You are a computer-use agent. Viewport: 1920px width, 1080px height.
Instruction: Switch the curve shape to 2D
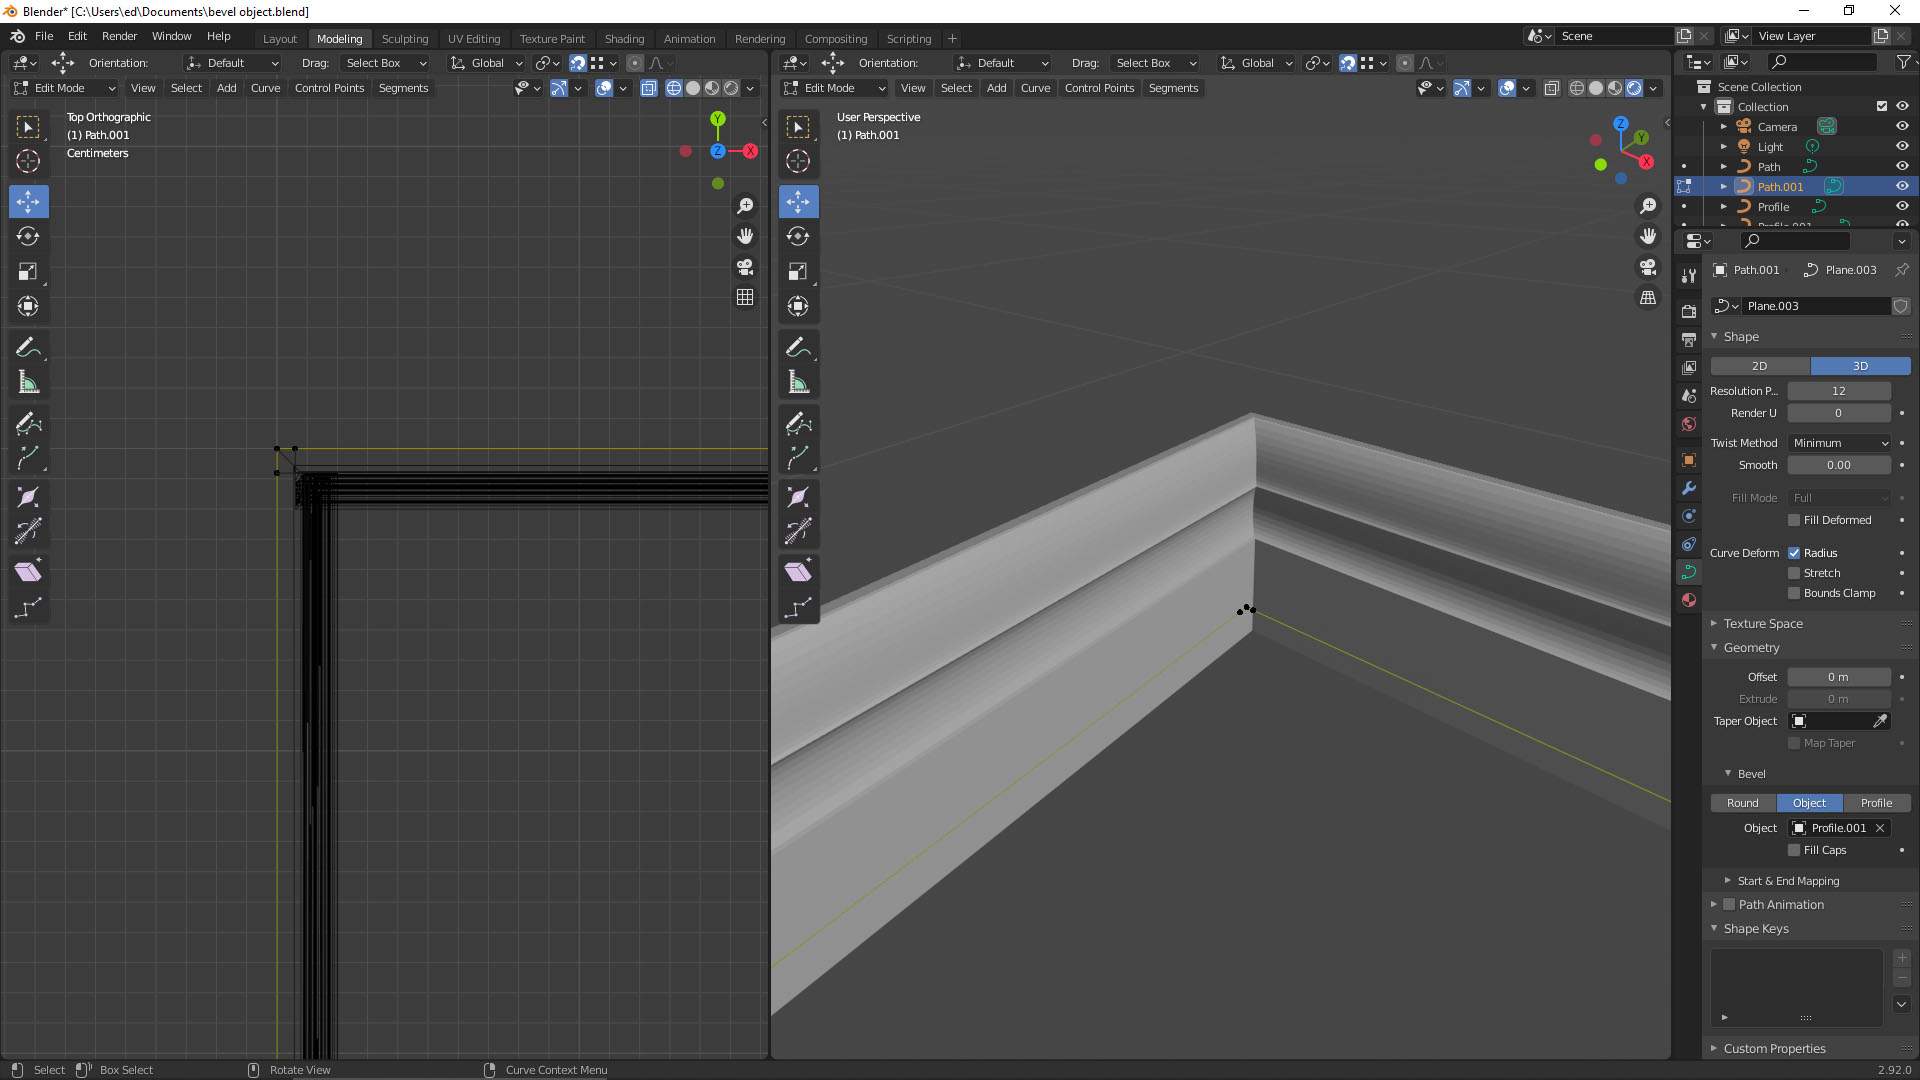point(1759,366)
